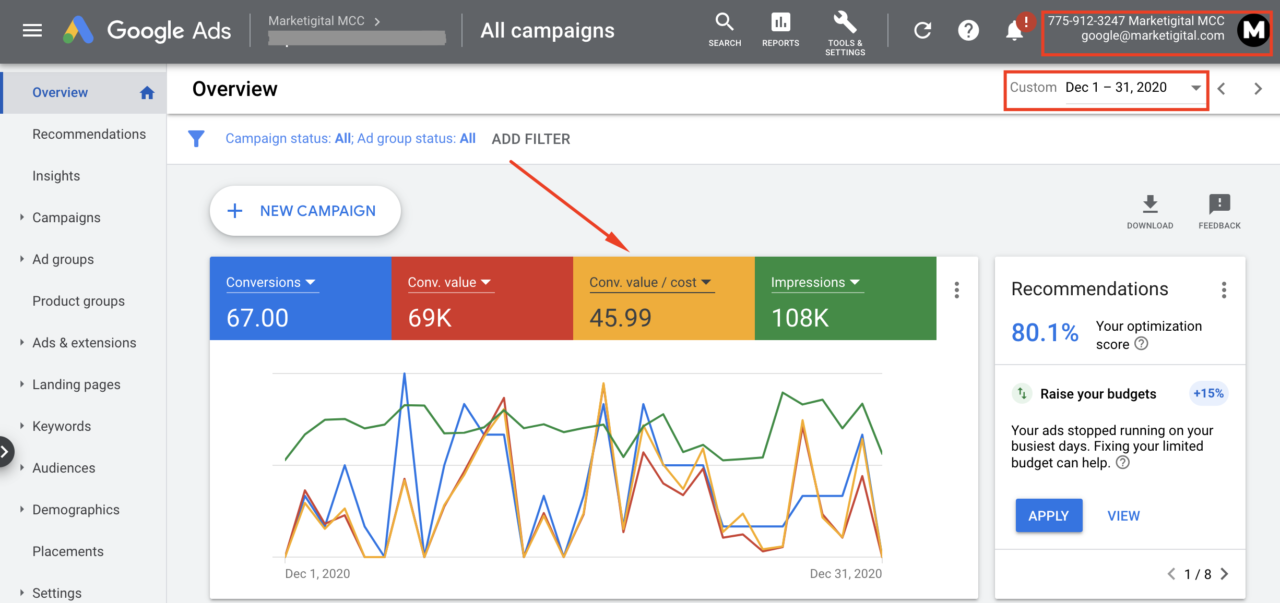The height and width of the screenshot is (603, 1280).
Task: Click the filter funnel icon
Action: [197, 139]
